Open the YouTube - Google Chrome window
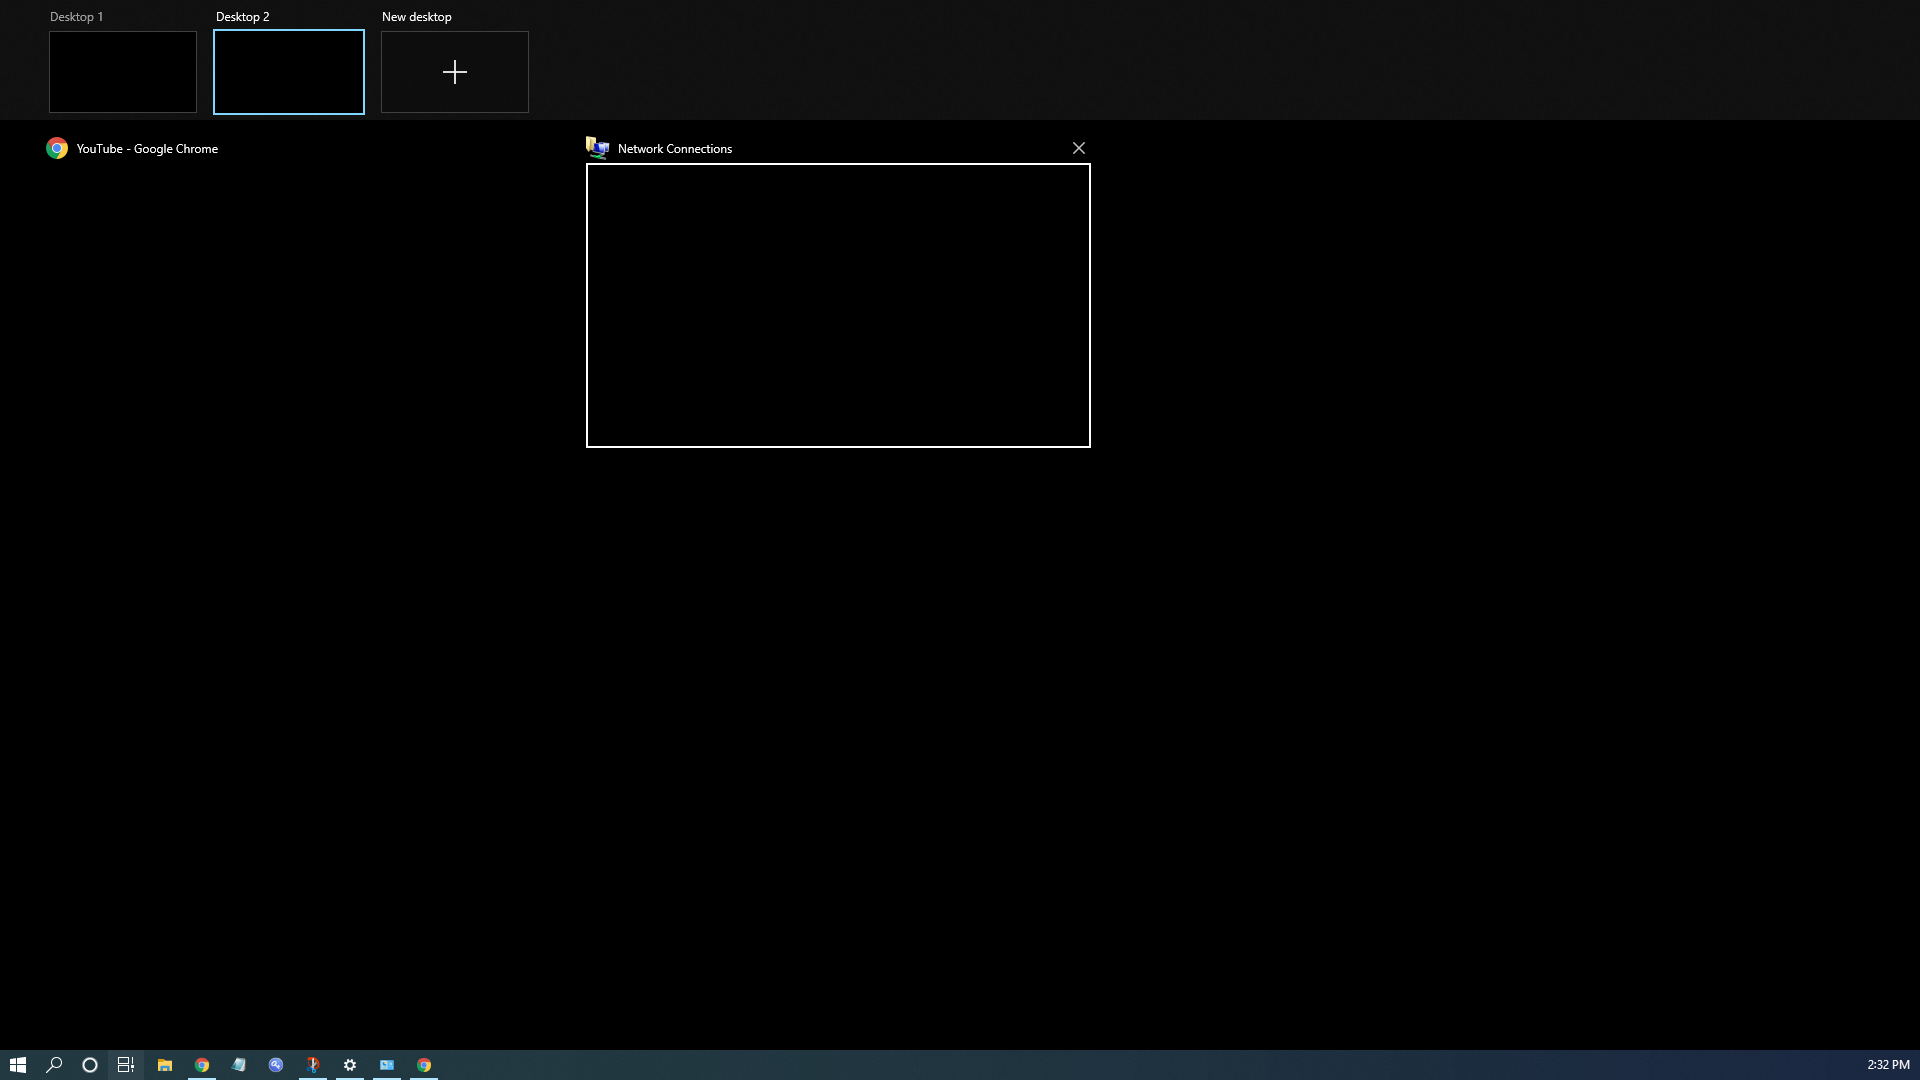Image resolution: width=1920 pixels, height=1080 pixels. pyautogui.click(x=146, y=148)
